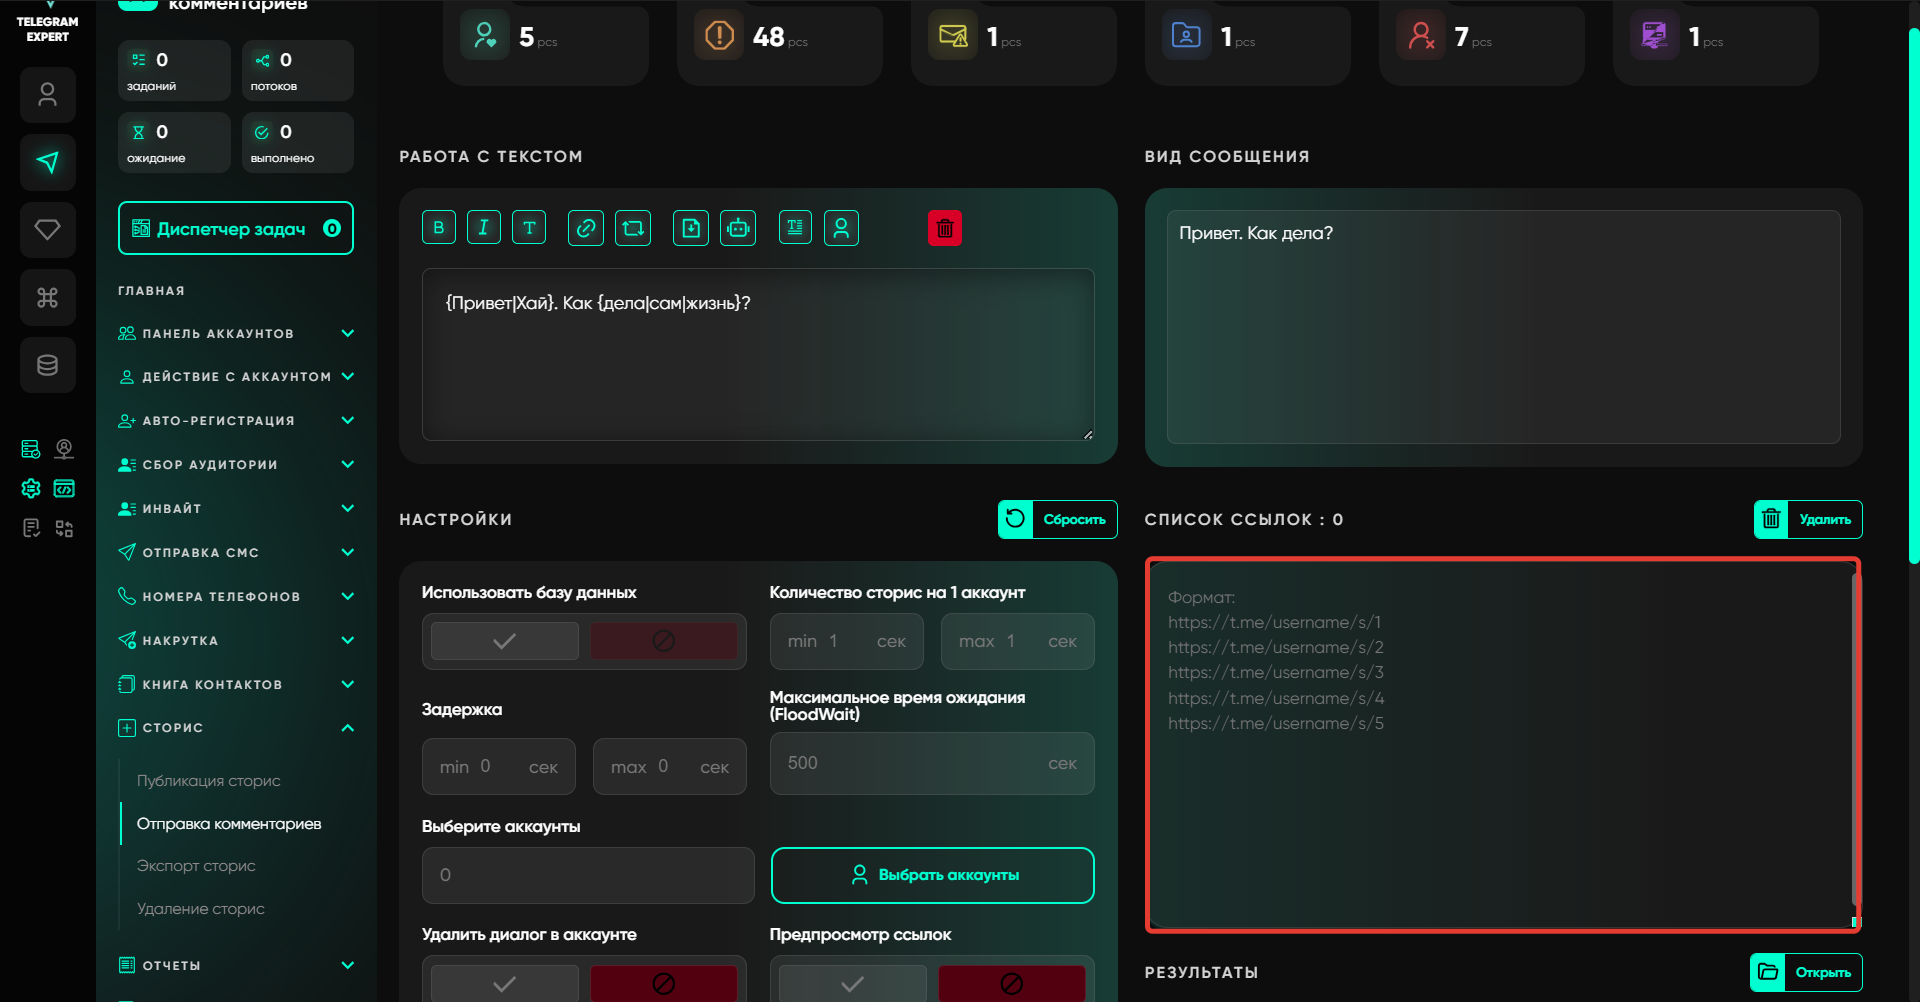
Task: Open 'Публикация сторис' submenu item
Action: [x=209, y=781]
